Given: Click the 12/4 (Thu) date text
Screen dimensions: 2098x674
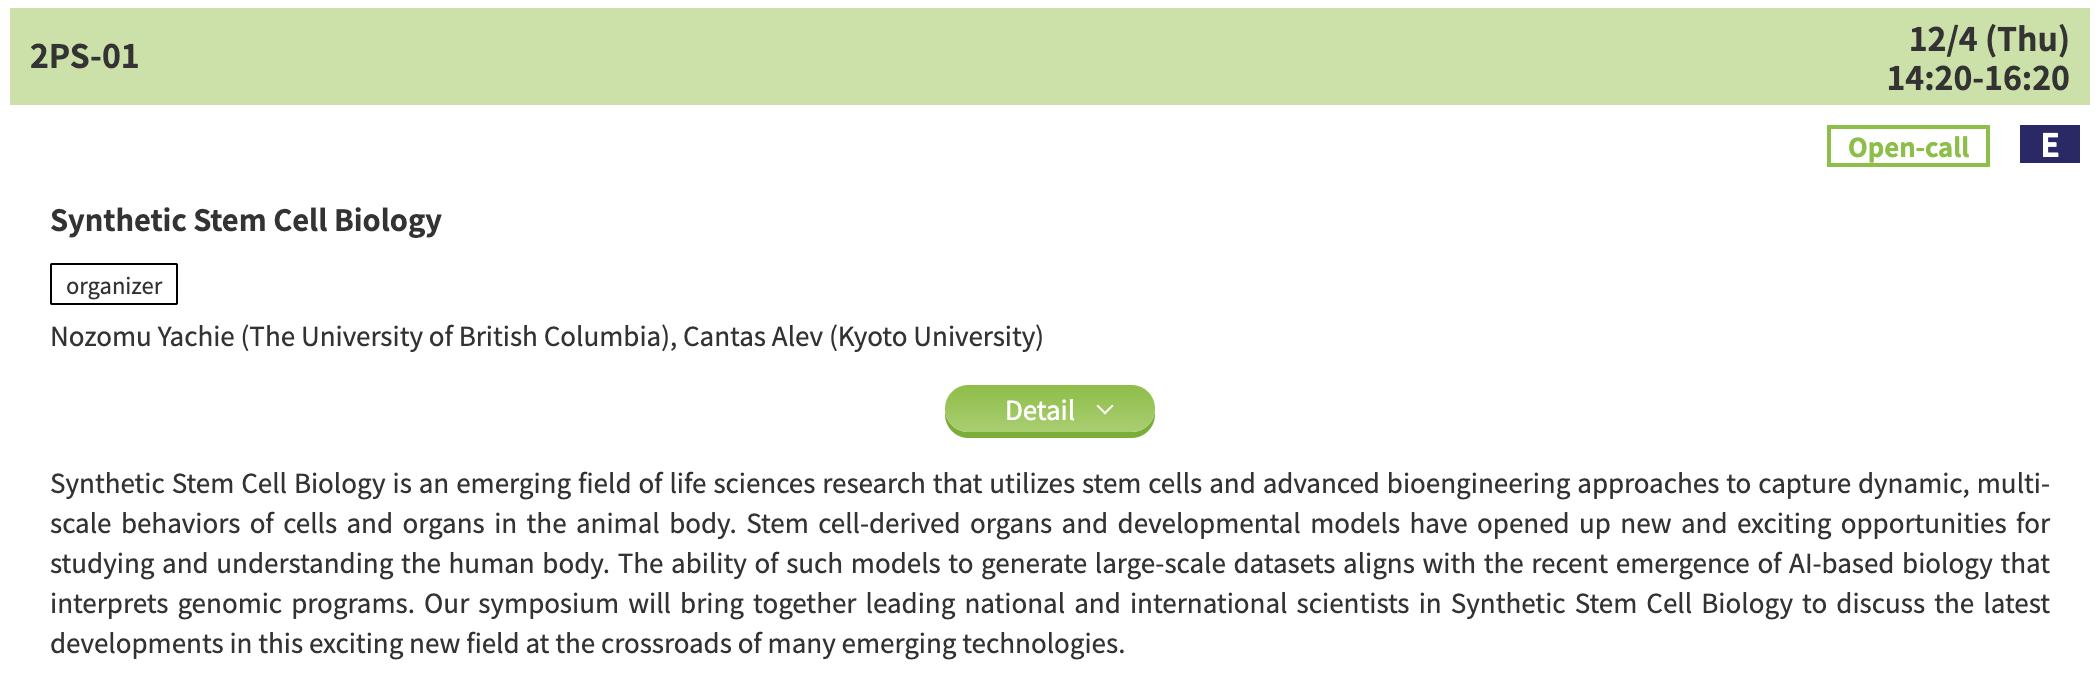Looking at the screenshot, I should point(1988,38).
